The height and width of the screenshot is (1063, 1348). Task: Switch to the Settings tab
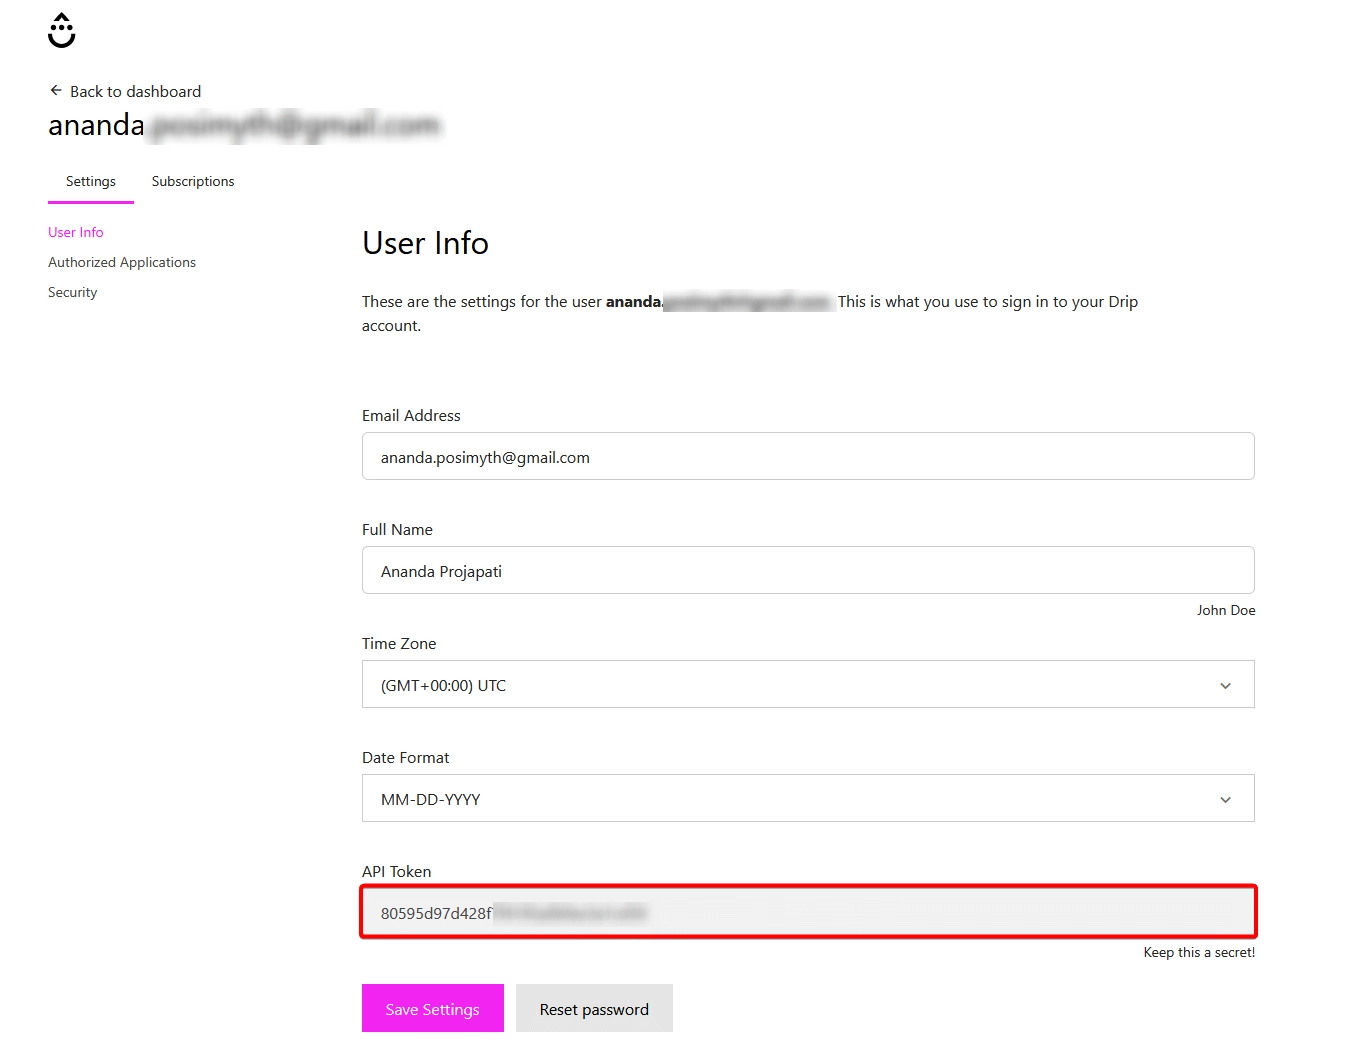pos(90,181)
